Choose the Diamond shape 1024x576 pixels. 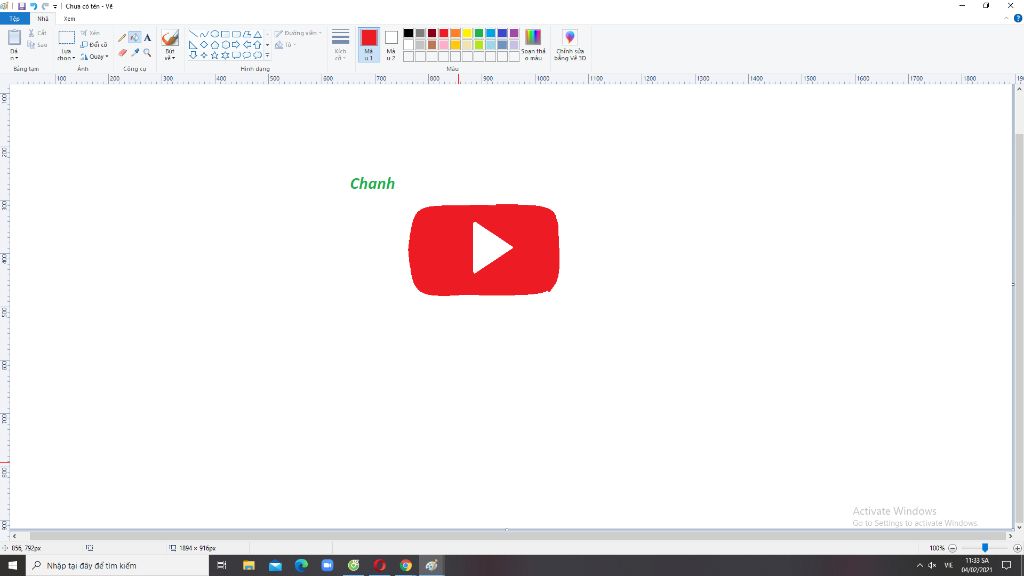[204, 44]
